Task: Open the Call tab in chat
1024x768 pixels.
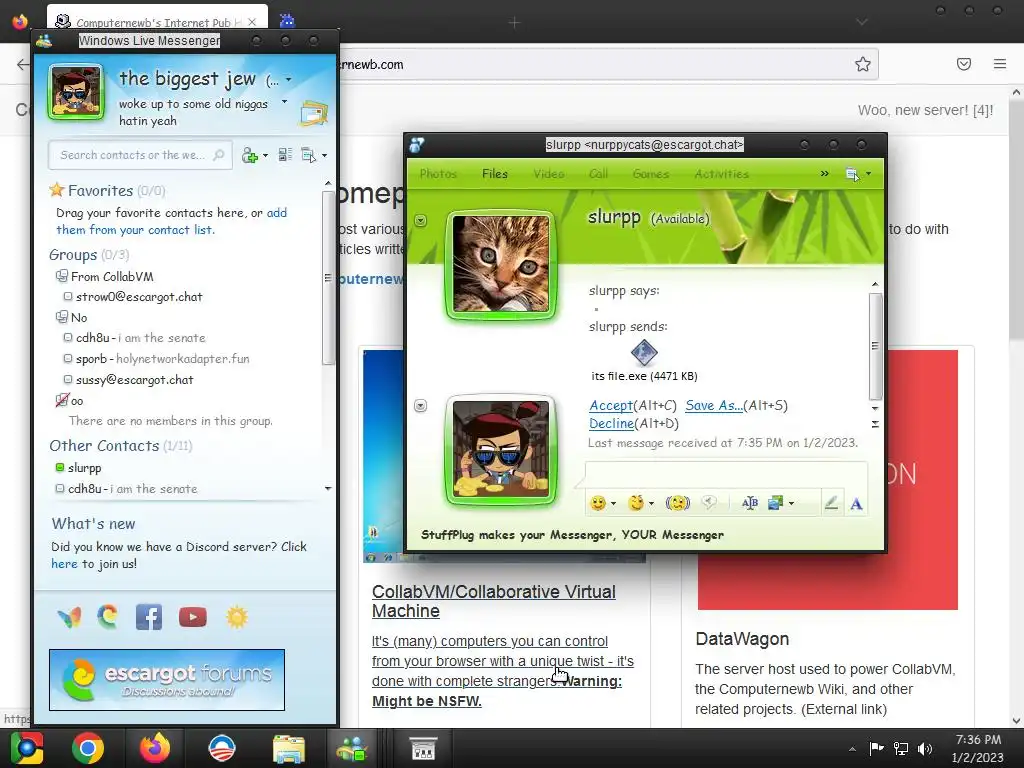Action: click(598, 174)
